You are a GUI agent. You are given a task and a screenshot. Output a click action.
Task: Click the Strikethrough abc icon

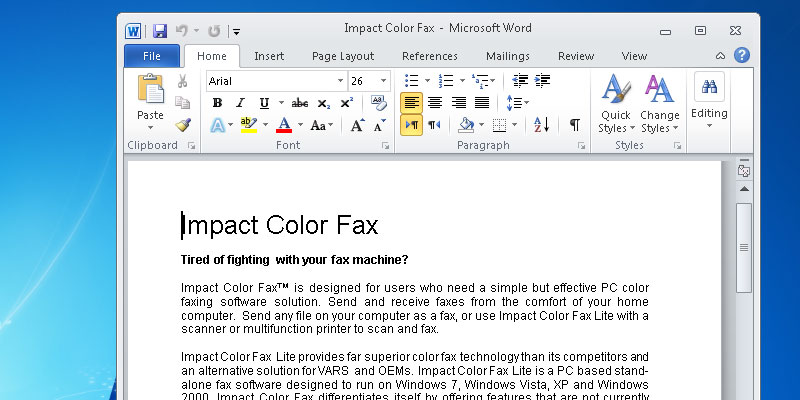(299, 103)
